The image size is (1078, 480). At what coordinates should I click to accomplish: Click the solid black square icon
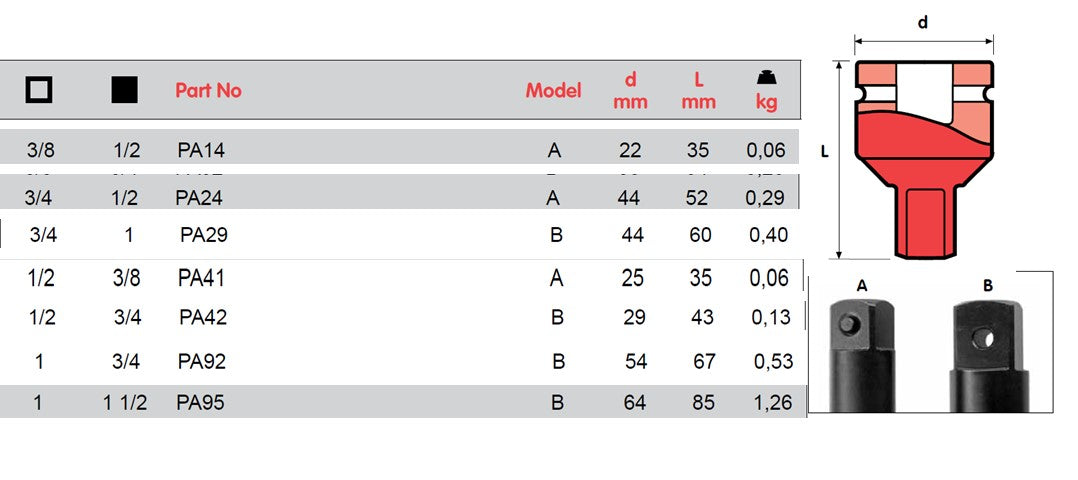pos(125,90)
